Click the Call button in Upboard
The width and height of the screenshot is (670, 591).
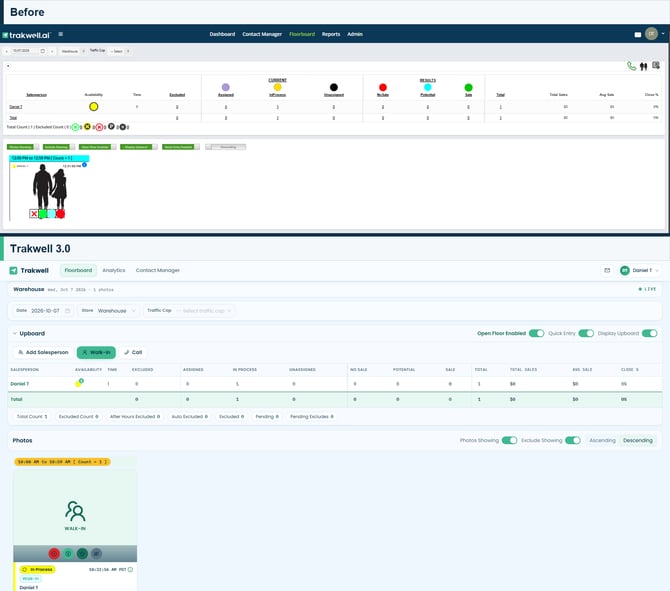(133, 353)
